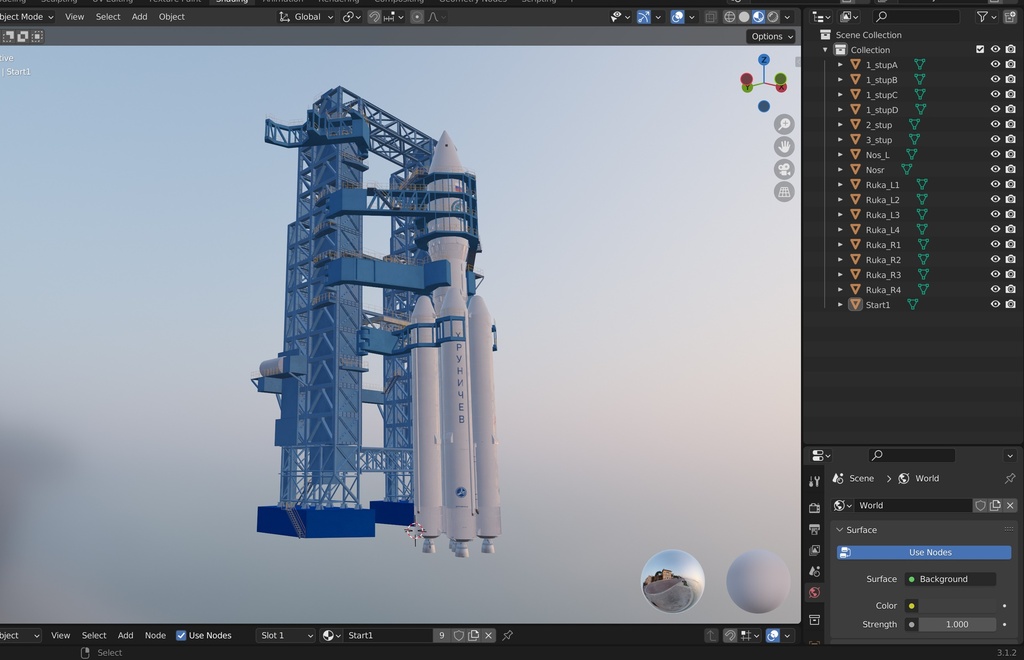Click the pan hand viewport gizmo
The width and height of the screenshot is (1024, 660).
click(x=784, y=147)
